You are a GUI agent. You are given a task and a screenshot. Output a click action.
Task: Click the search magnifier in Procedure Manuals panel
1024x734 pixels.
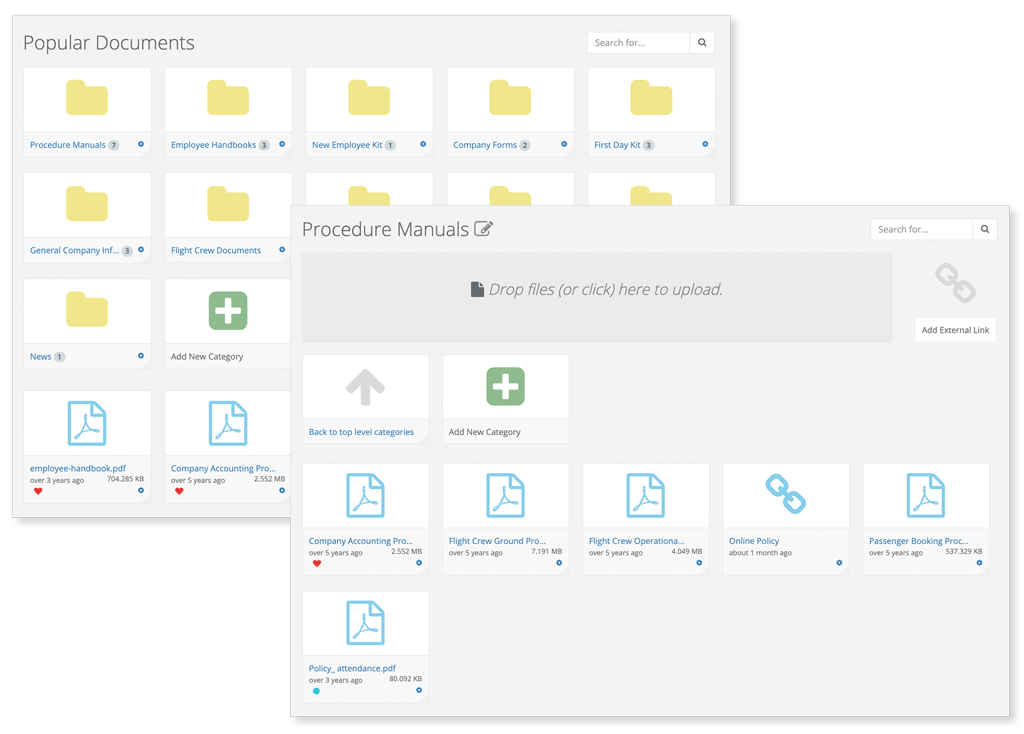click(985, 229)
